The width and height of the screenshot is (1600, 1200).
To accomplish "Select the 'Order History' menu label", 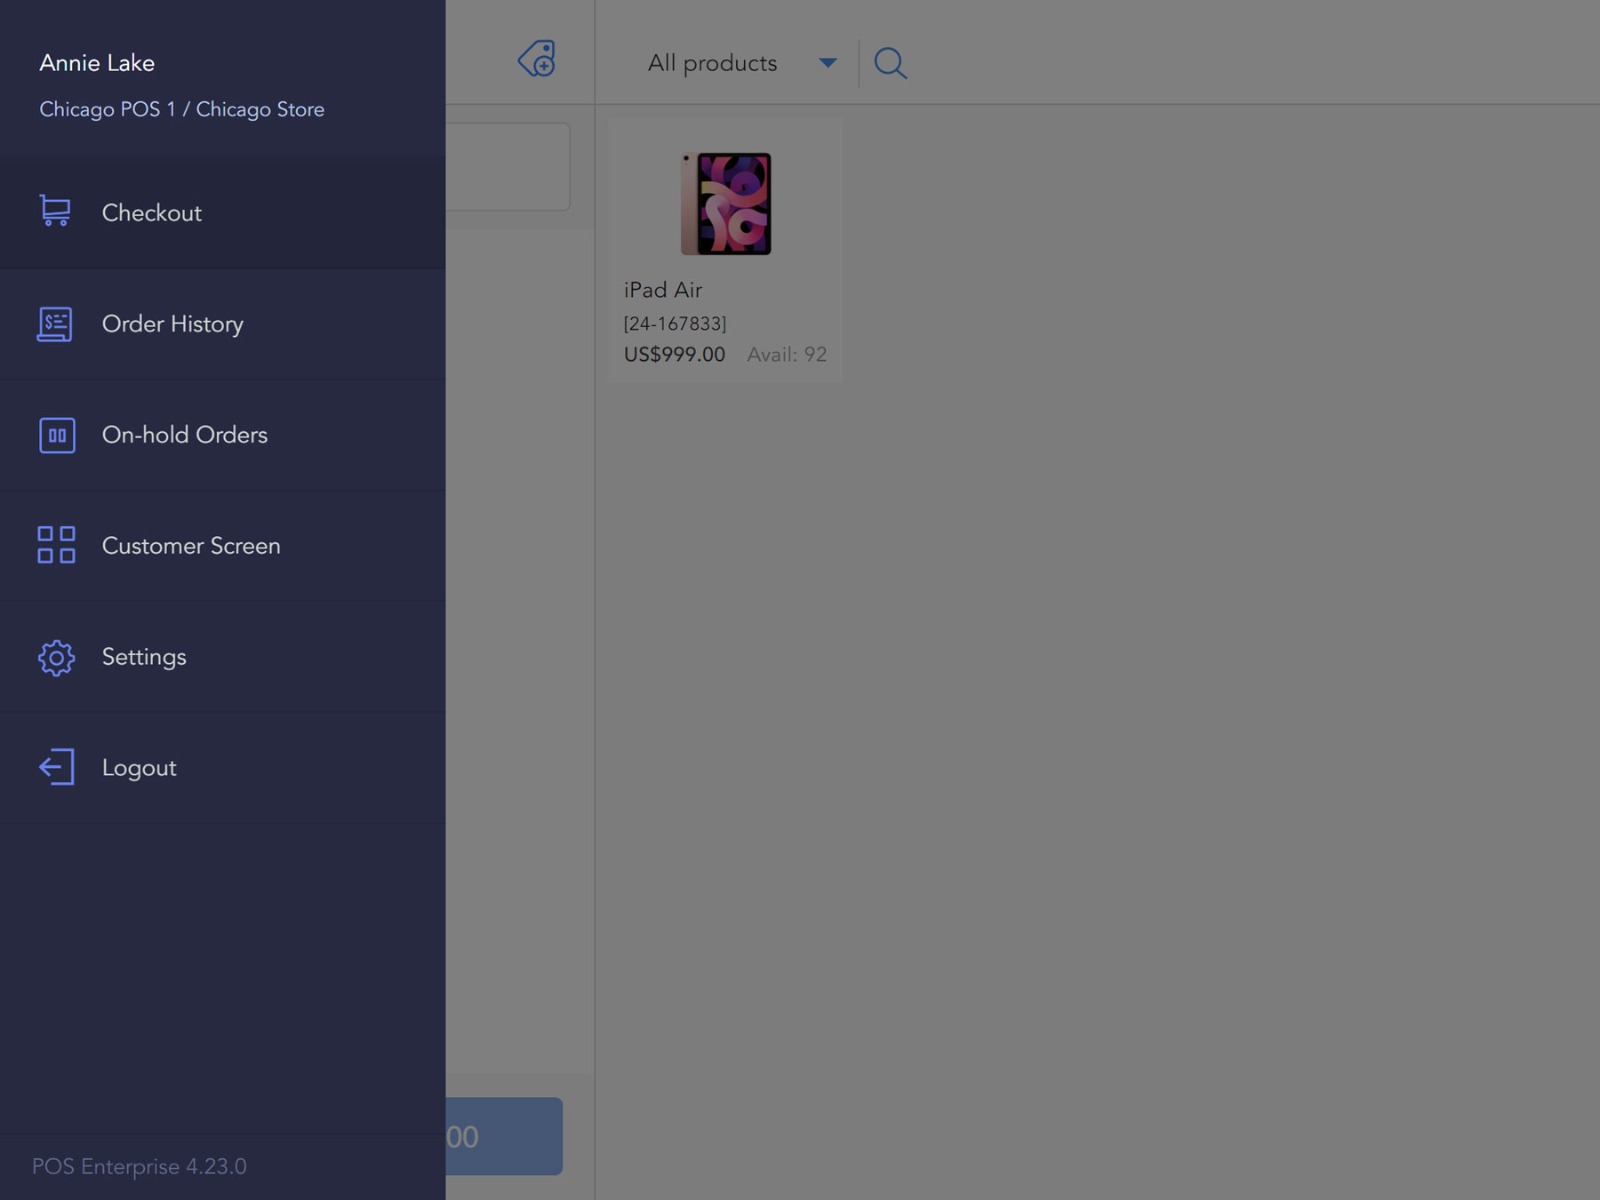I will [173, 324].
